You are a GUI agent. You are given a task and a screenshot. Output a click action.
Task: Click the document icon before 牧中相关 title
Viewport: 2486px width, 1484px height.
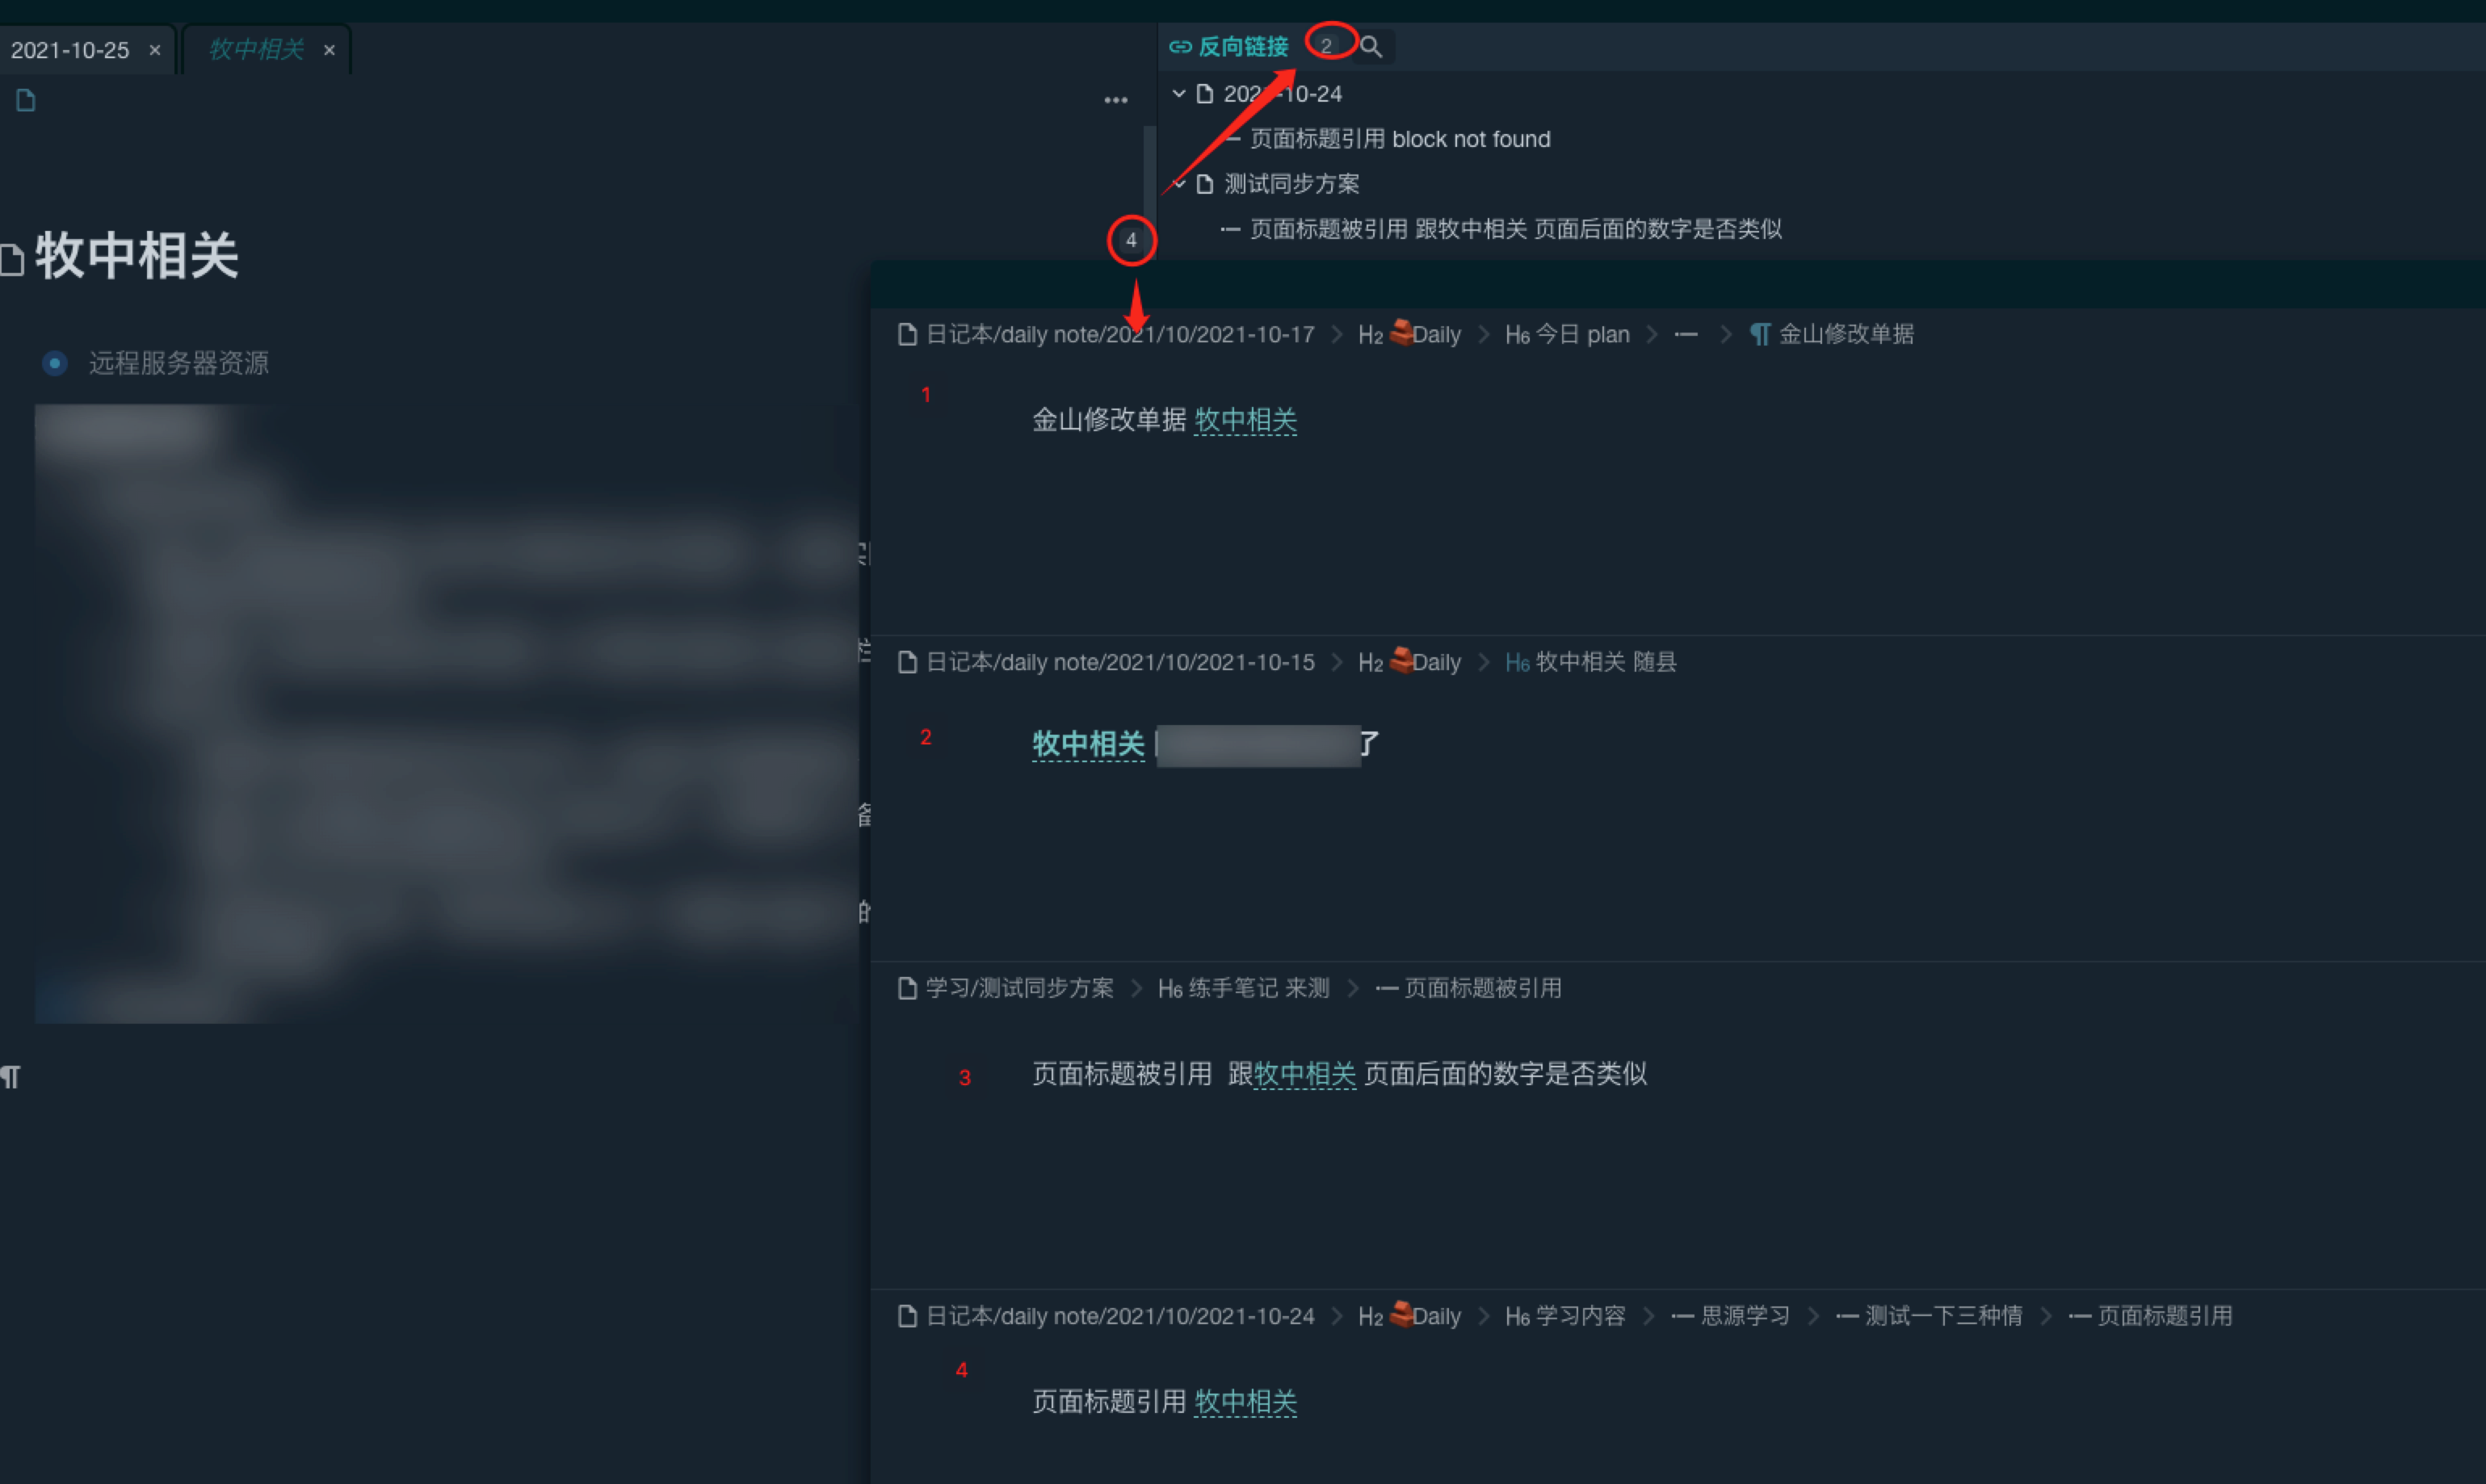(x=12, y=260)
